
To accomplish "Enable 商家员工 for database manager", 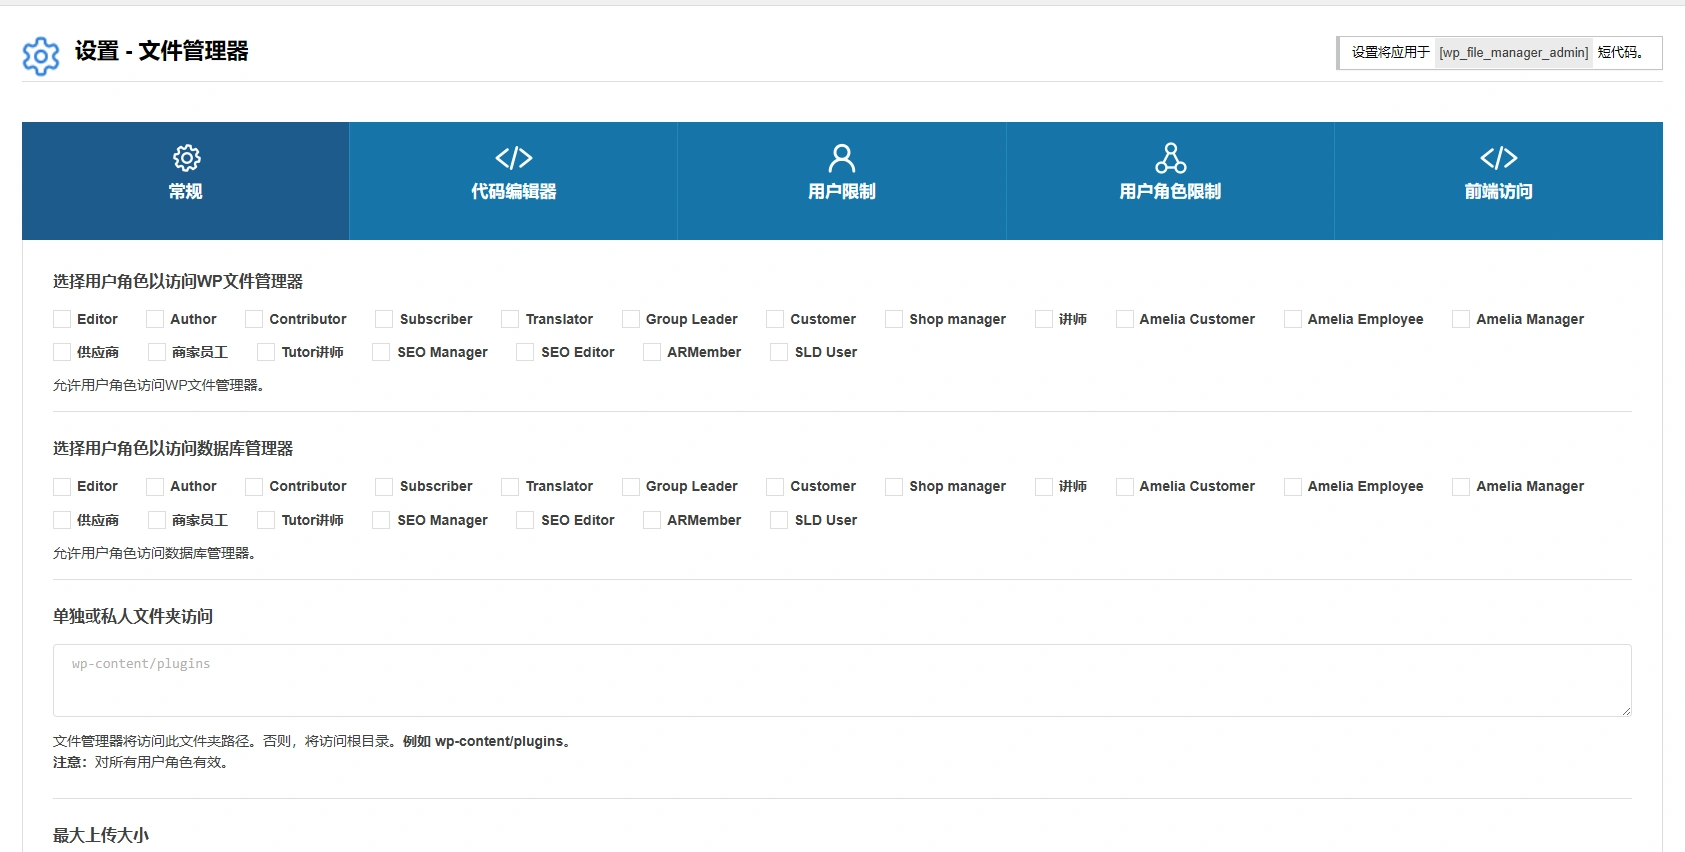I will click(157, 520).
